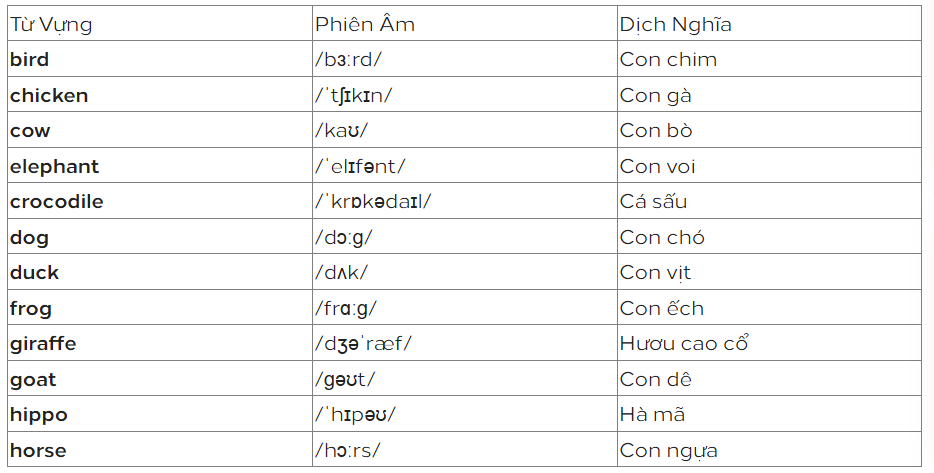Select the translation "Cá sấu"
The width and height of the screenshot is (934, 473).
653,202
